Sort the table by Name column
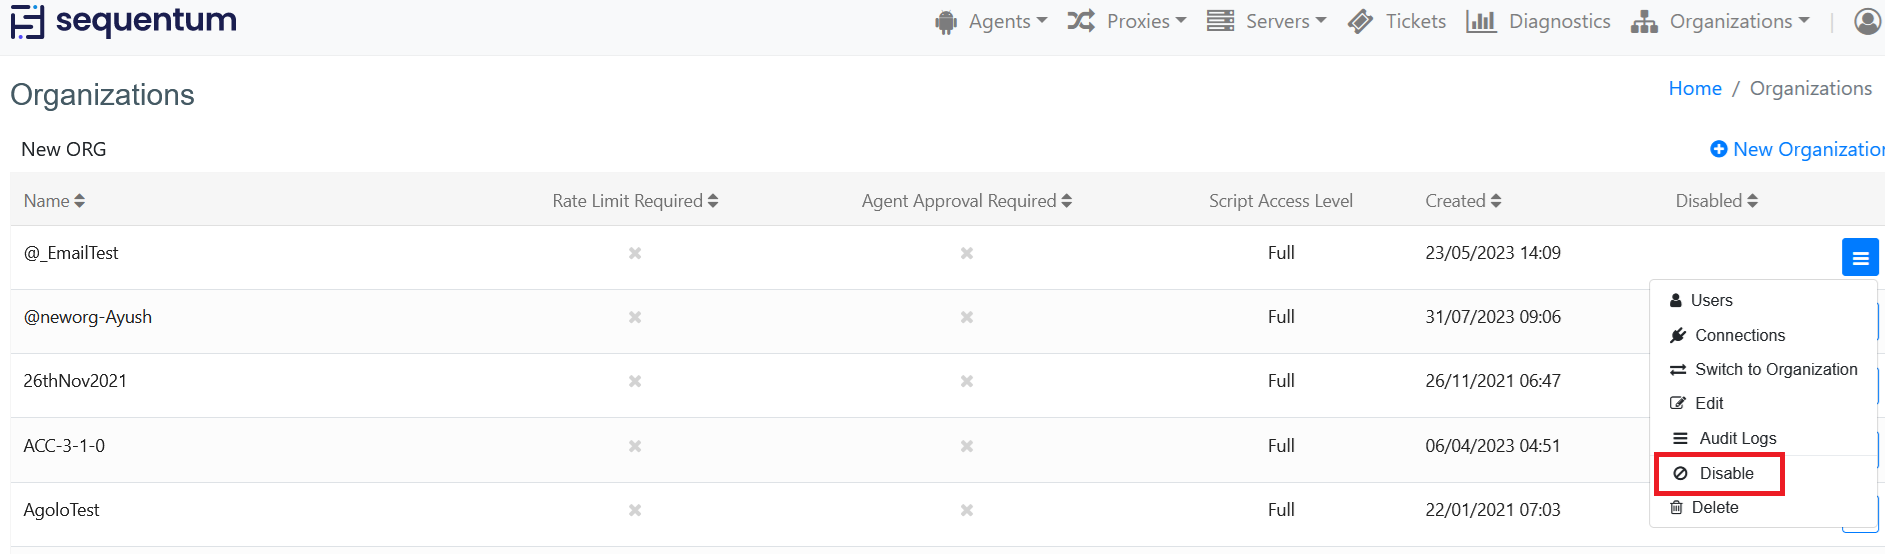The height and width of the screenshot is (554, 1885). (54, 201)
